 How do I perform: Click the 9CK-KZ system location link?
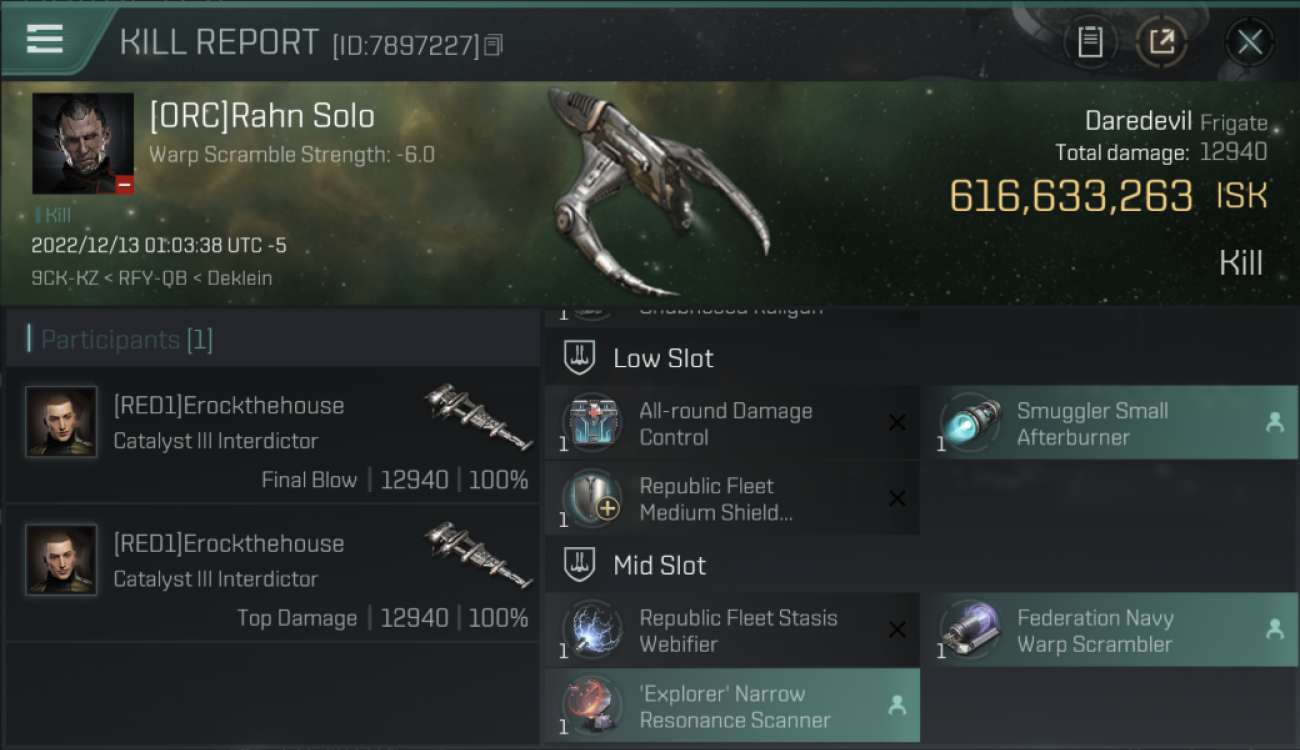(x=65, y=278)
